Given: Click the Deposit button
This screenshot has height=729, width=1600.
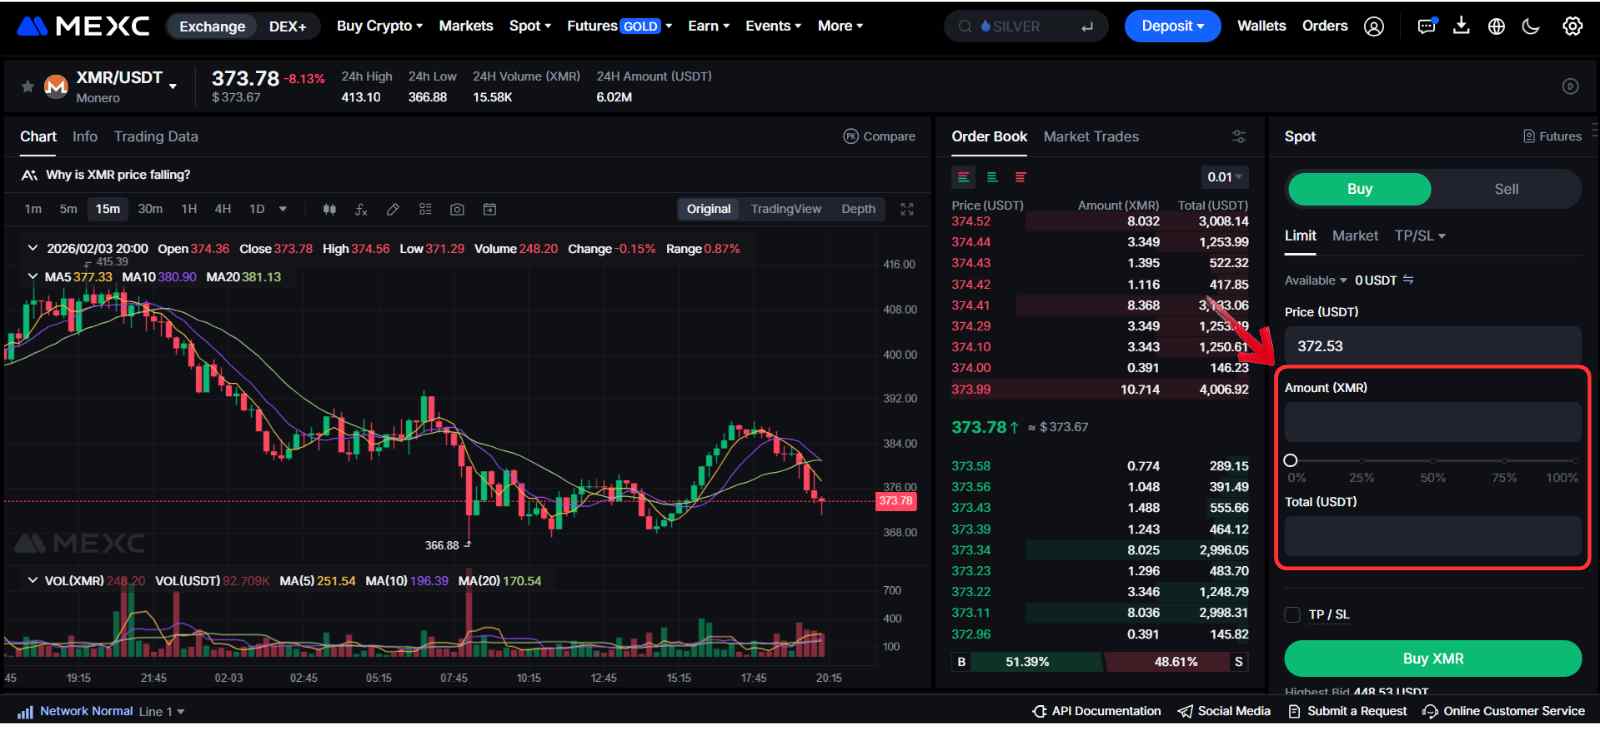Looking at the screenshot, I should click(1173, 26).
